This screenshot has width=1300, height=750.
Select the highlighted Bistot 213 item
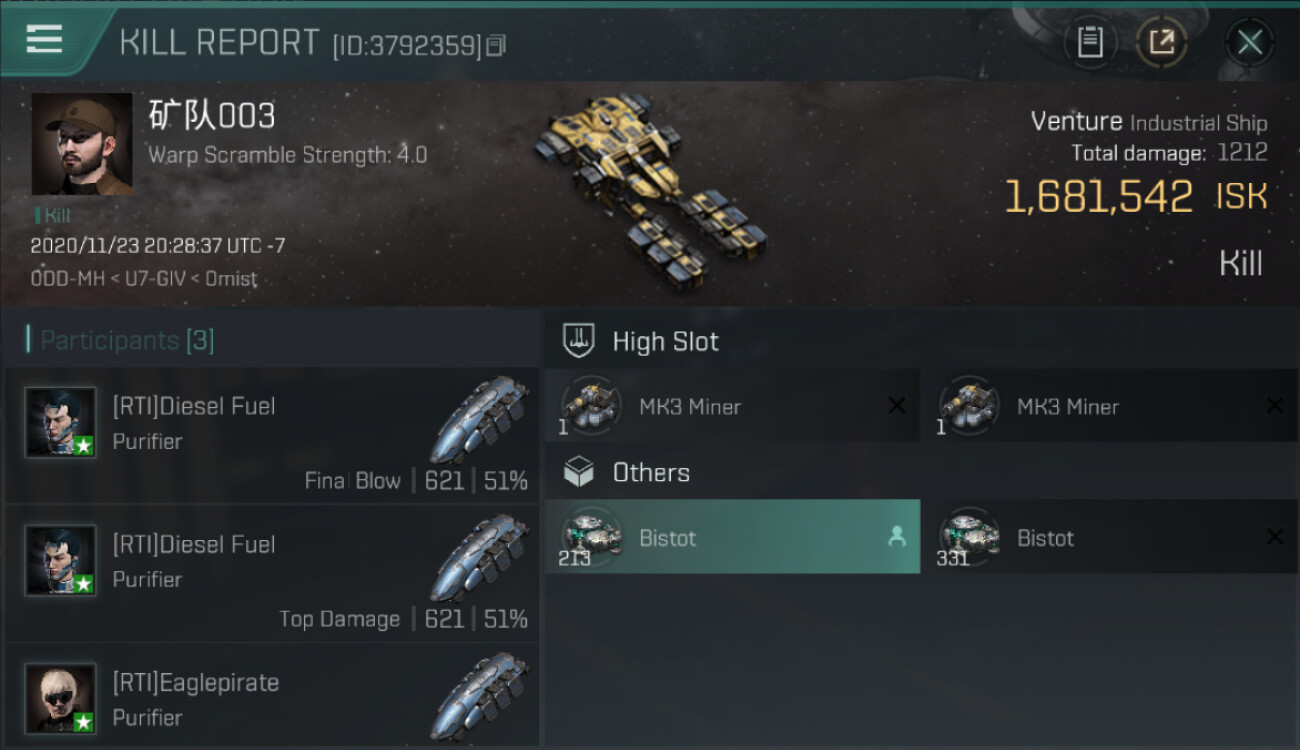click(732, 537)
